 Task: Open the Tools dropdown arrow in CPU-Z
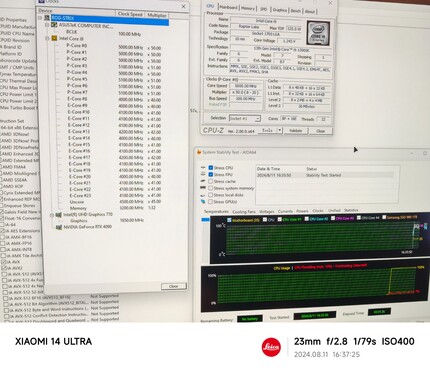tap(280, 130)
